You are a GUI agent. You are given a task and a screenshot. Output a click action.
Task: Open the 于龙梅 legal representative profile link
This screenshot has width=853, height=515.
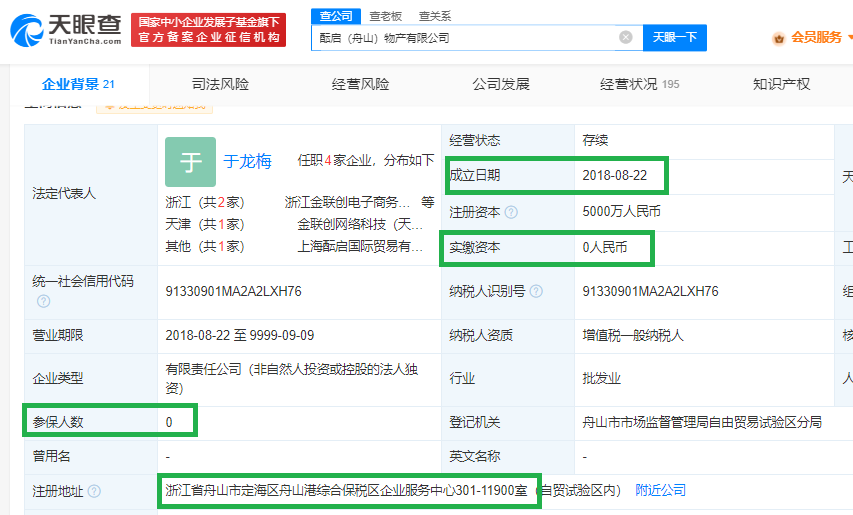click(248, 161)
